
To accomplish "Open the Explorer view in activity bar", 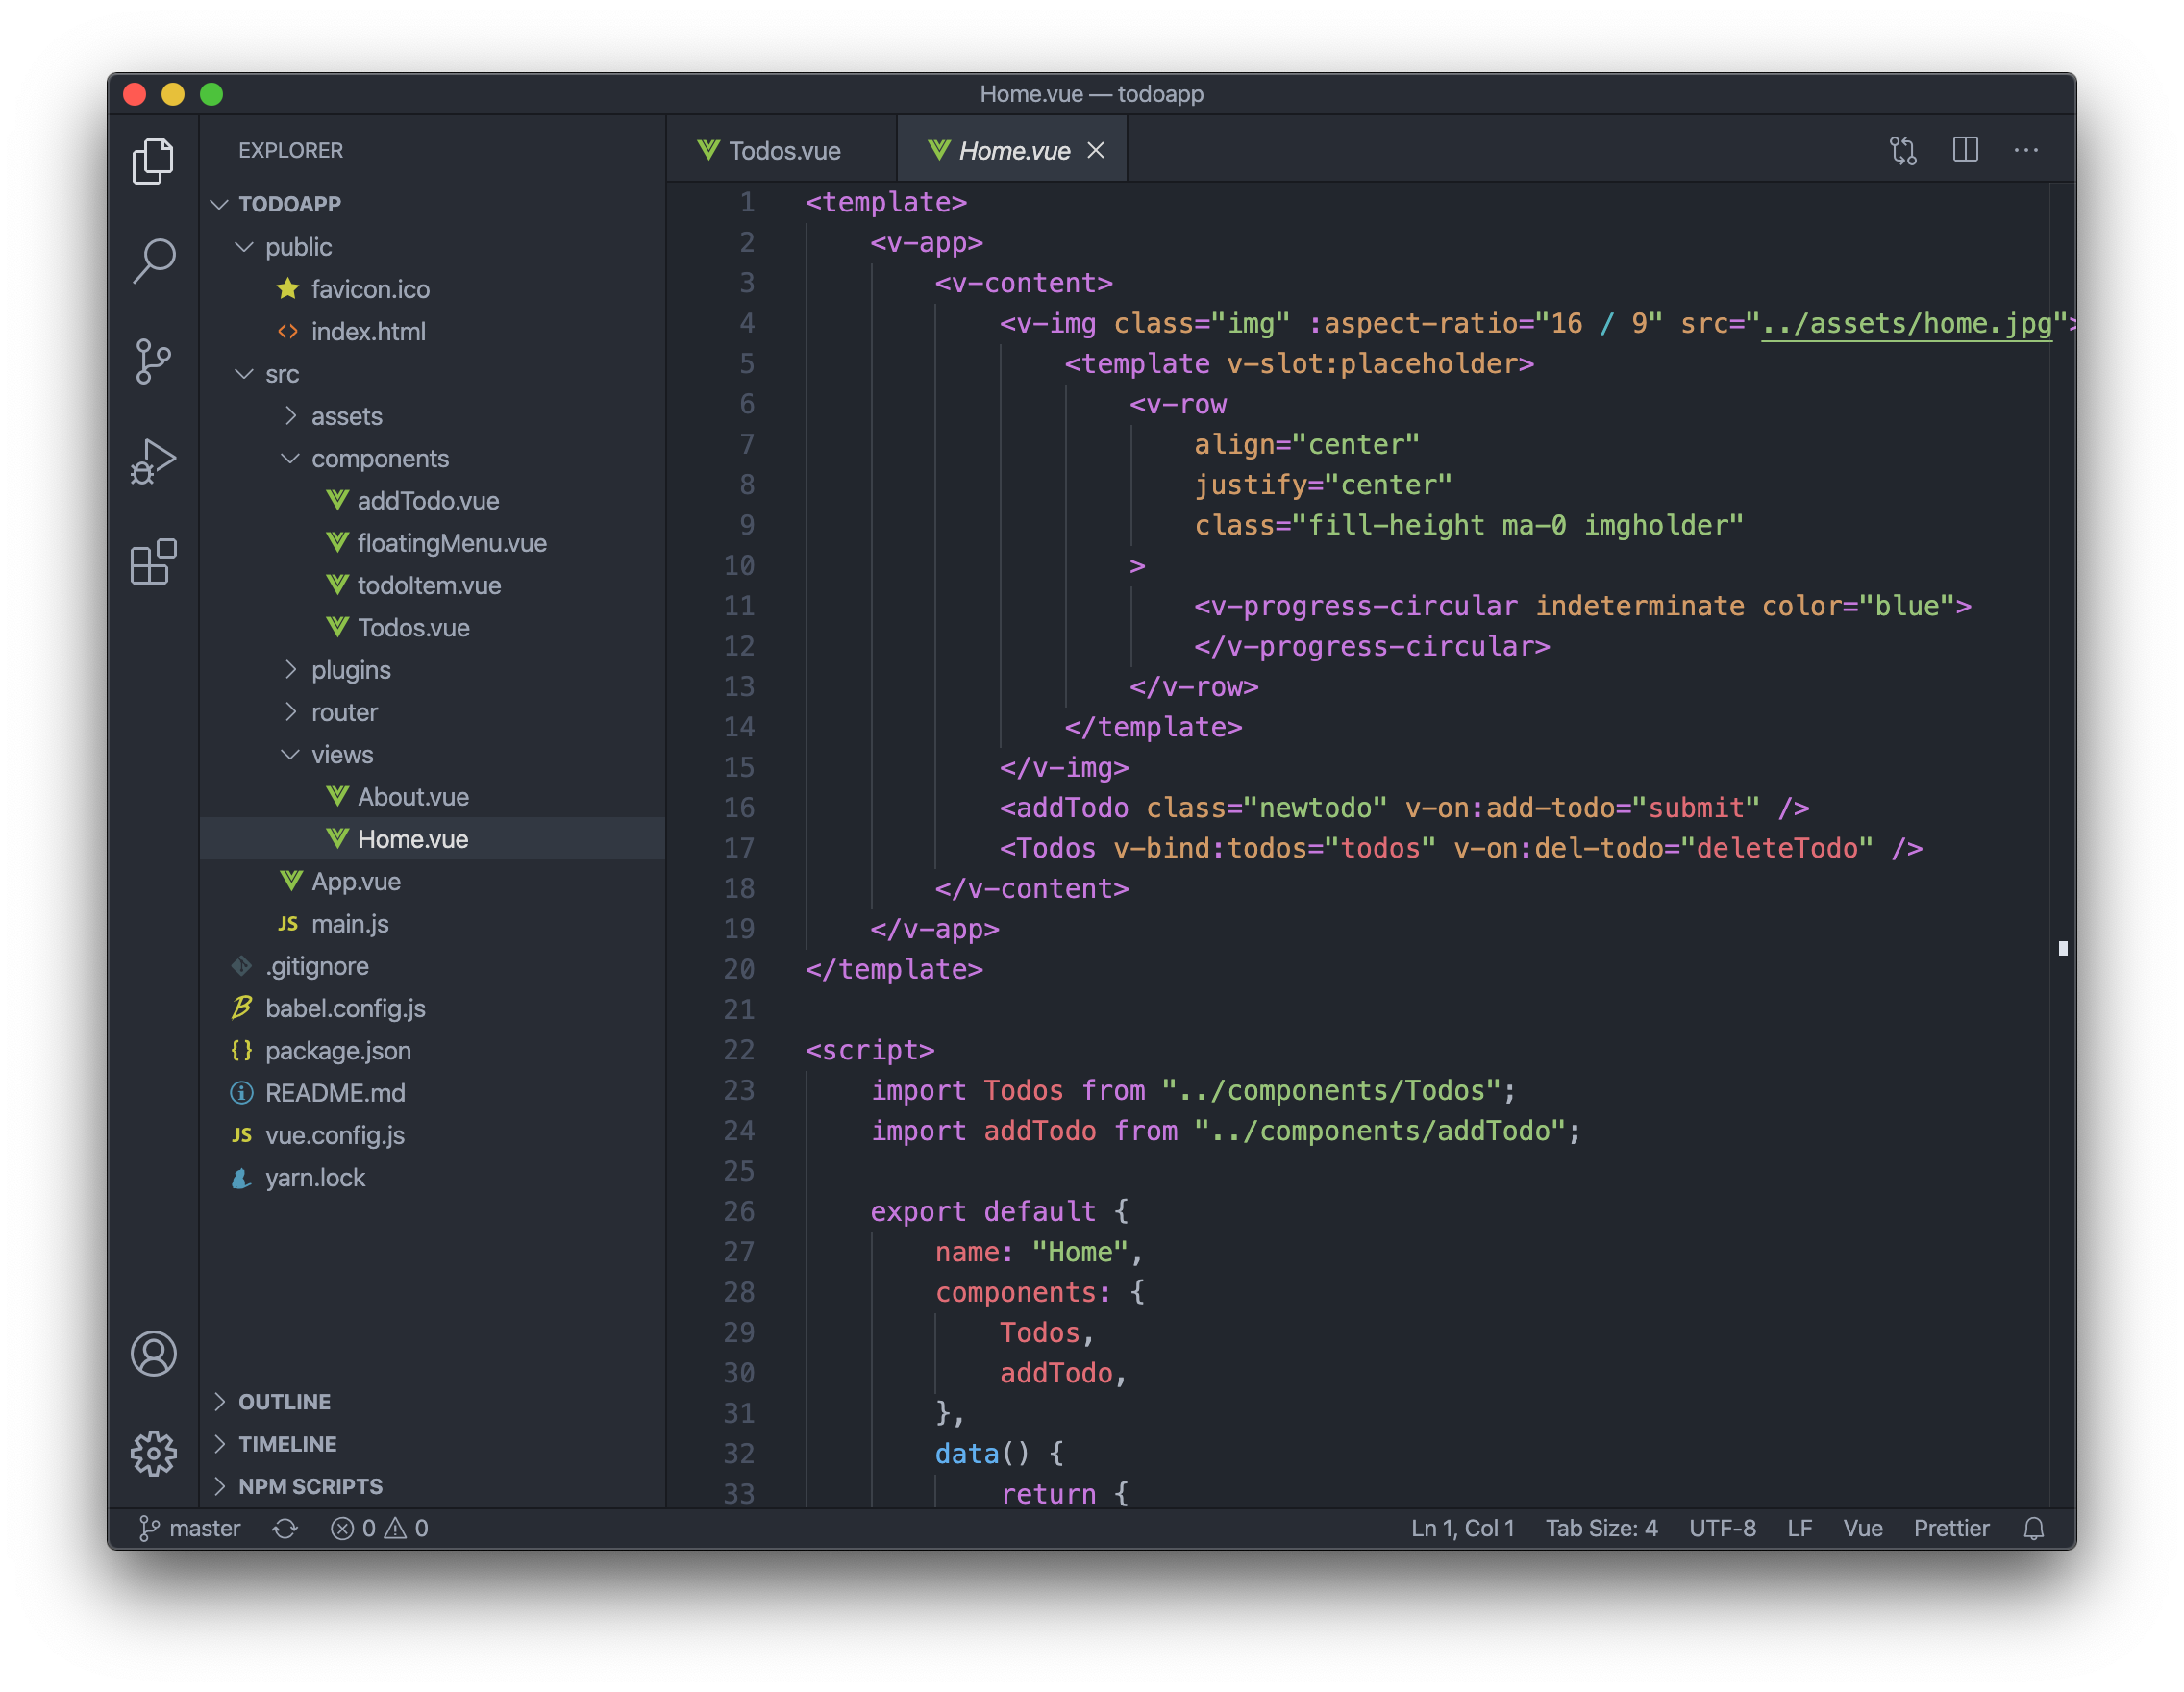I will coord(153,161).
